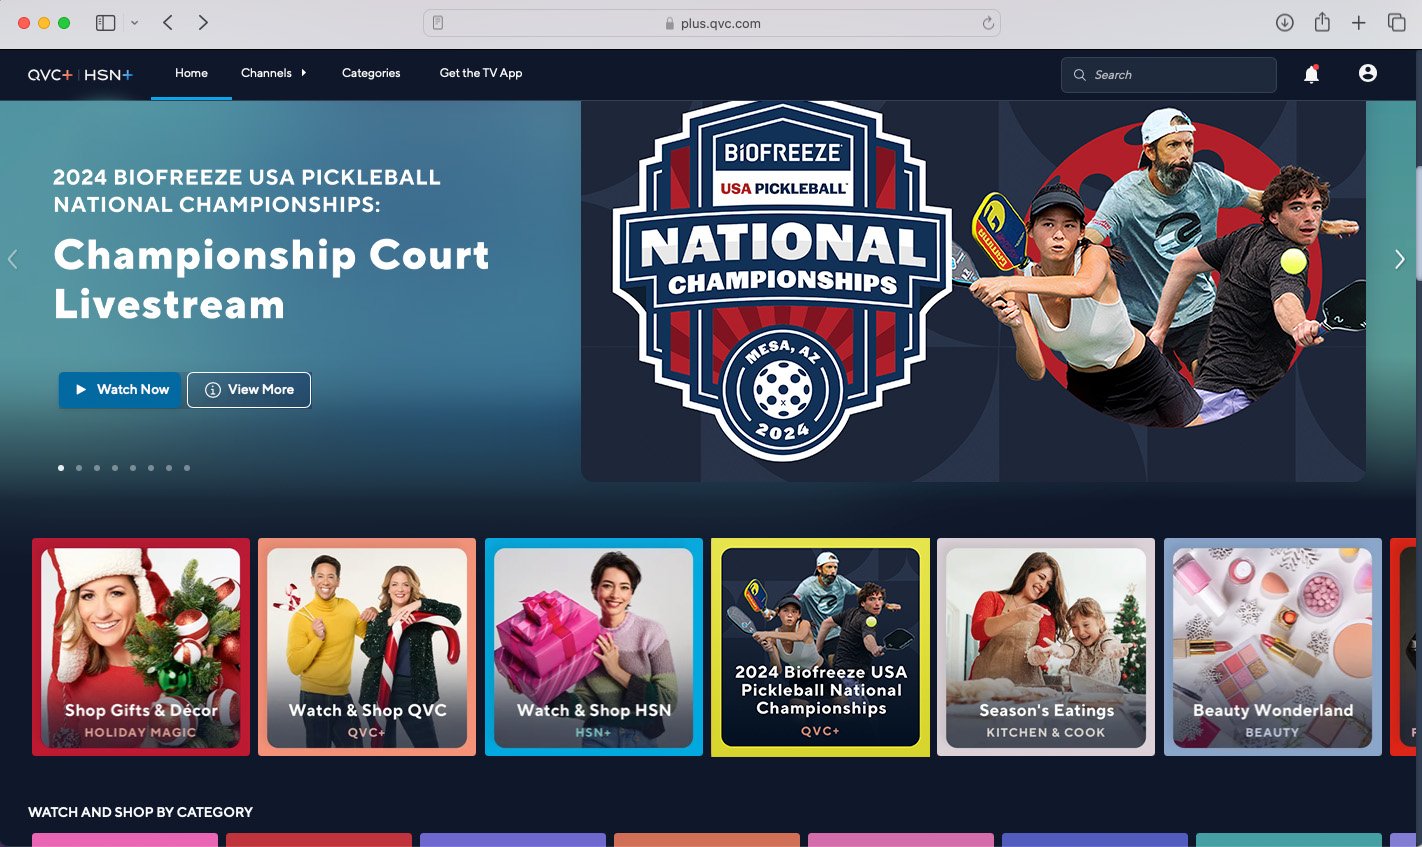Click the QVC+ HSN+ logo
Viewport: 1422px width, 847px height.
[x=80, y=75]
